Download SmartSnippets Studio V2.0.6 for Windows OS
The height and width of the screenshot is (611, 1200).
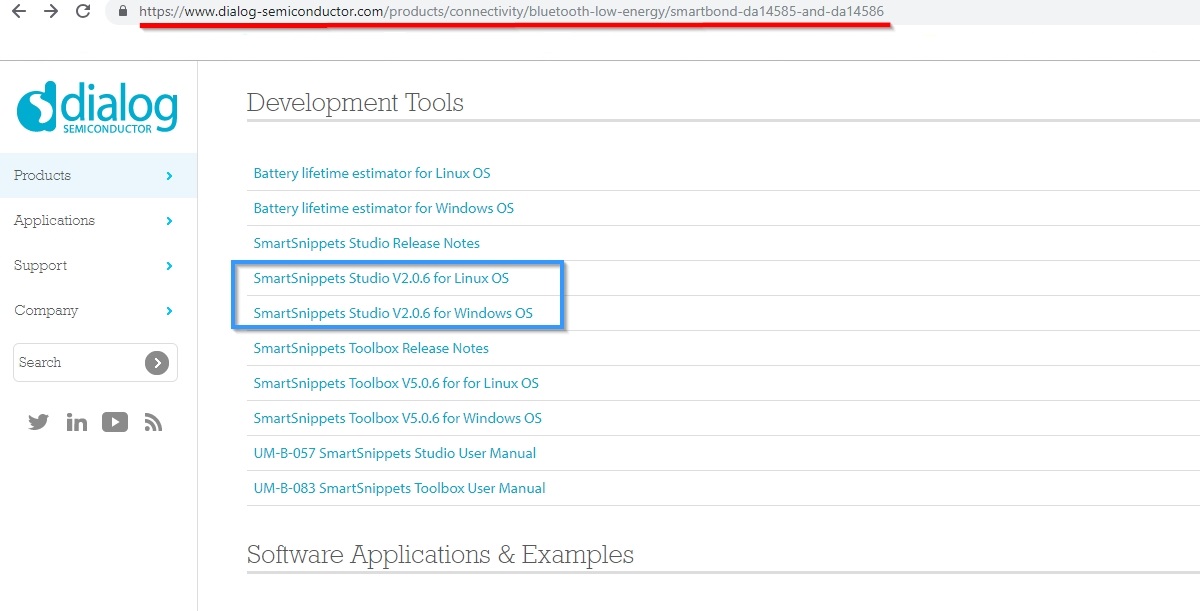(393, 313)
